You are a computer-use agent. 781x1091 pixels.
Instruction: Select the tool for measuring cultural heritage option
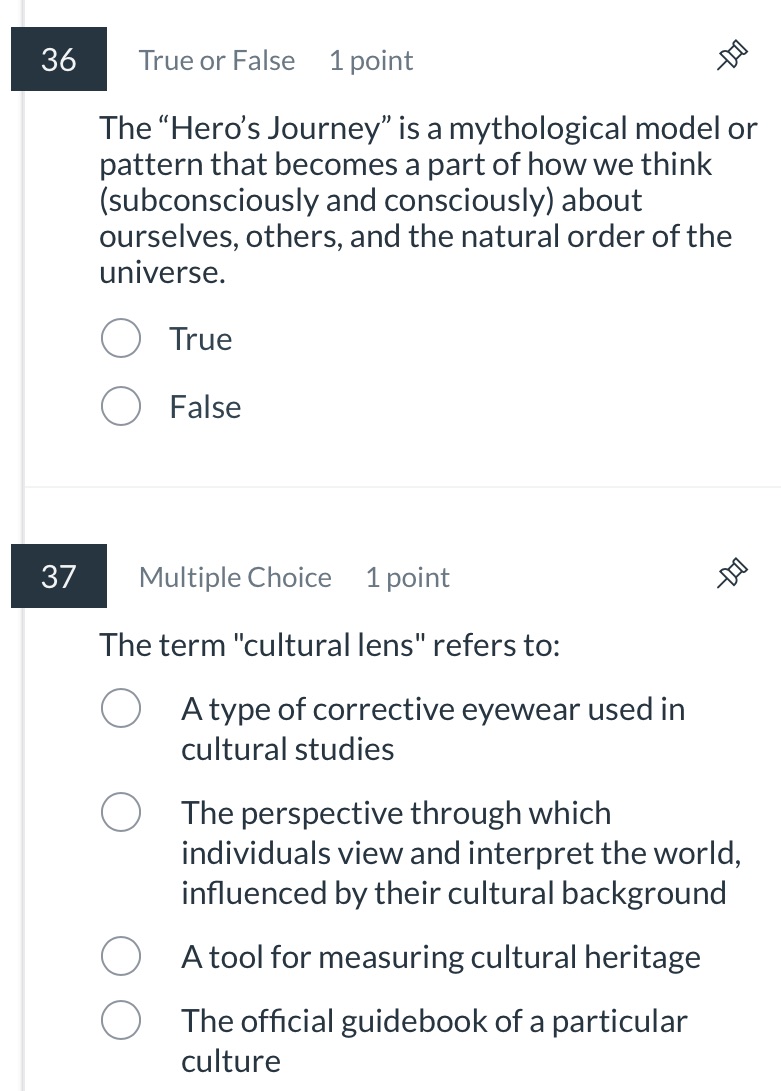coord(120,955)
